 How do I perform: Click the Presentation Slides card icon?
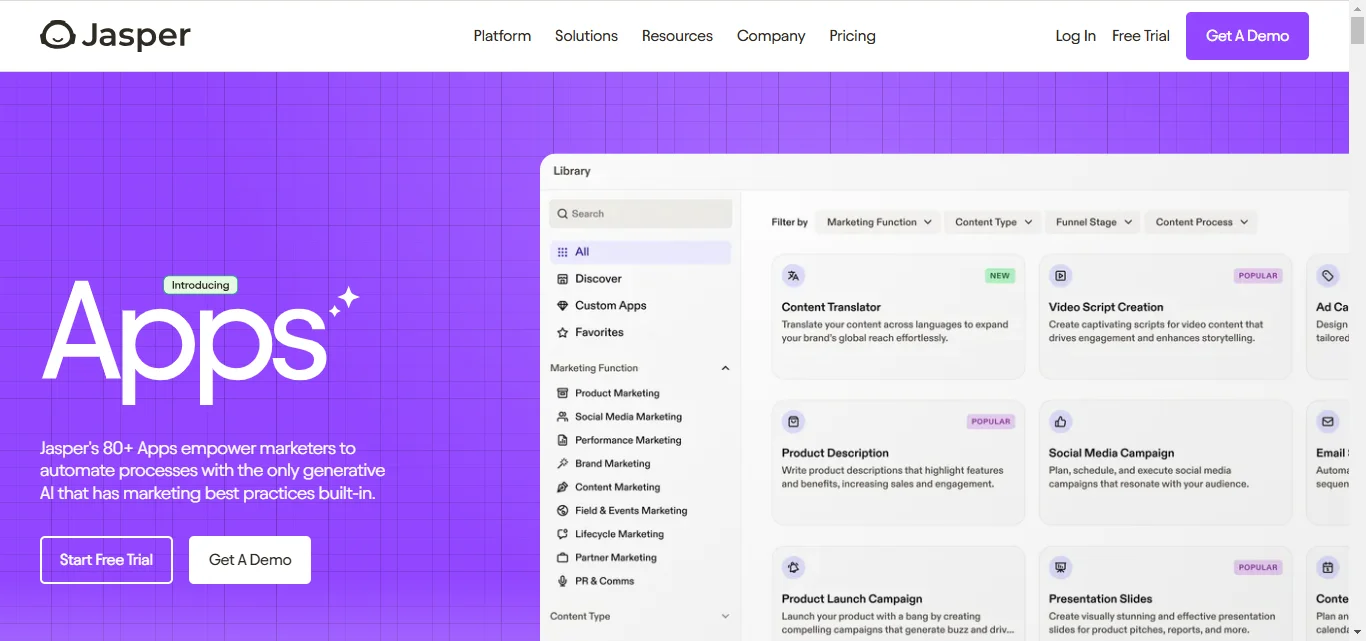pos(1060,567)
